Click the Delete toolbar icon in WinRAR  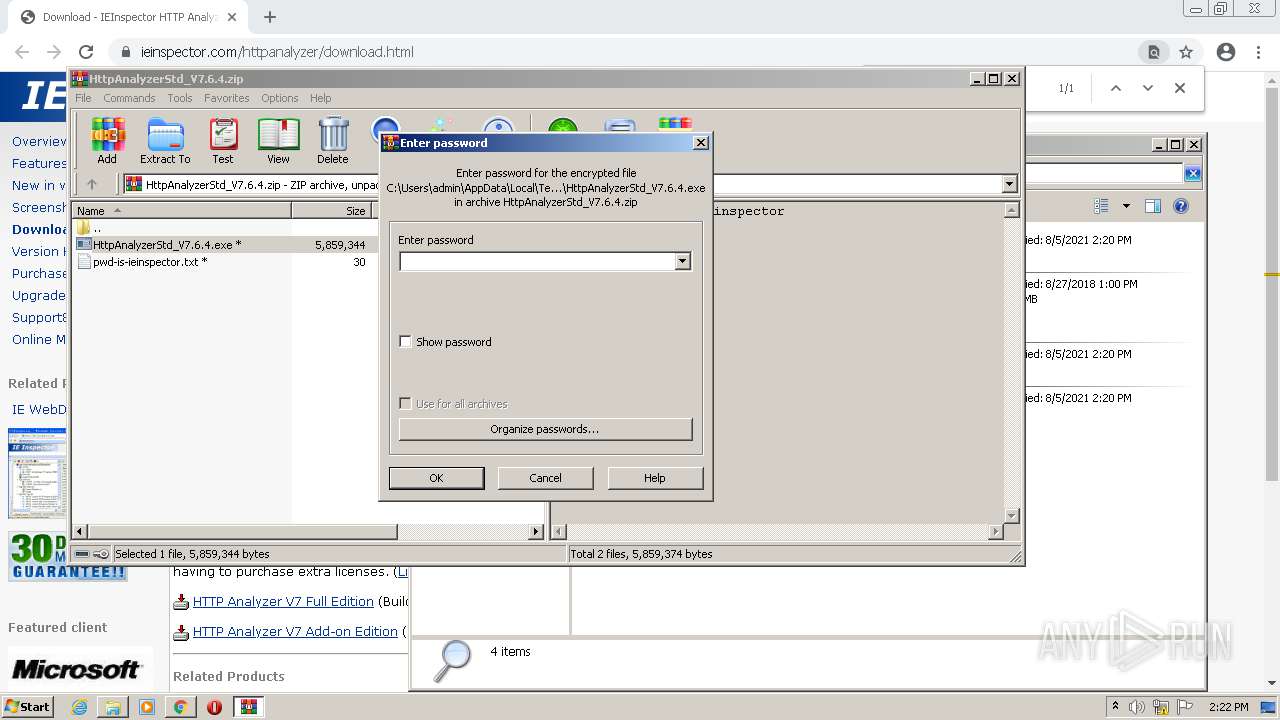tap(333, 141)
